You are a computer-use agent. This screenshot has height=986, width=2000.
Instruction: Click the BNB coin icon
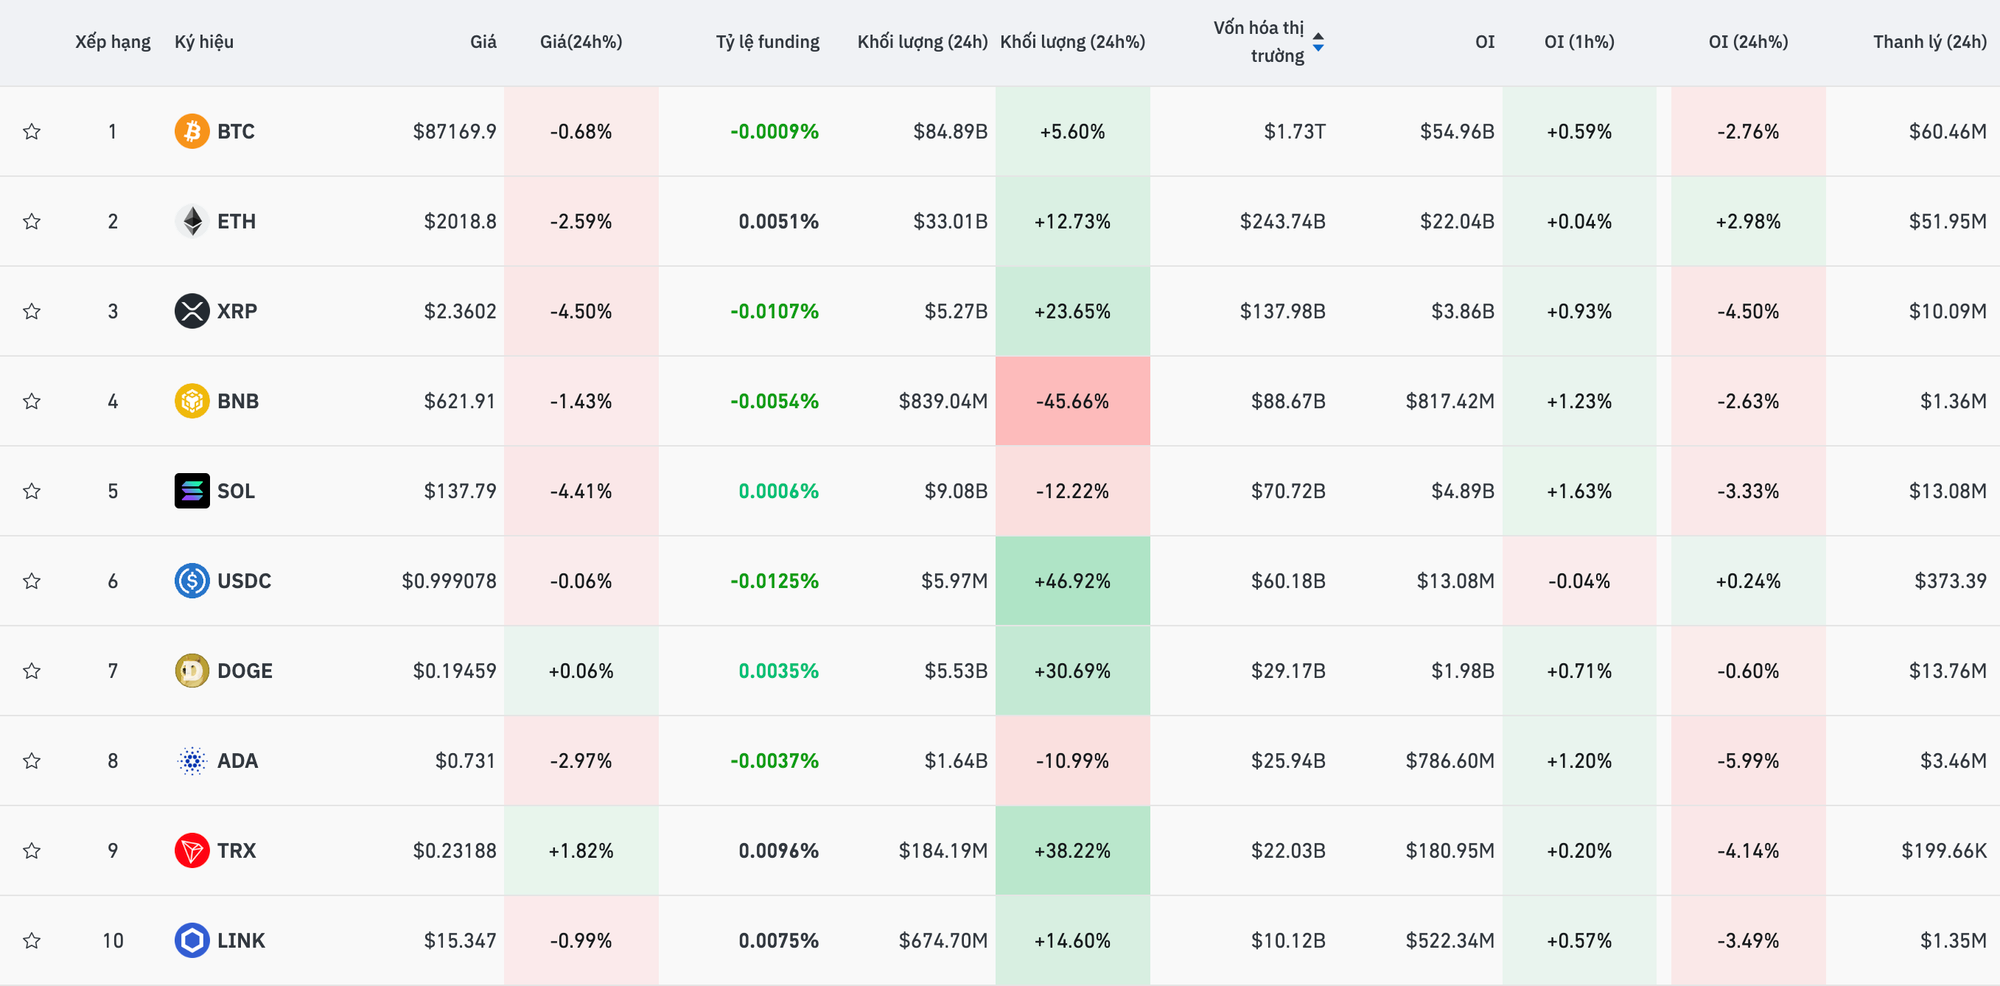[x=191, y=401]
